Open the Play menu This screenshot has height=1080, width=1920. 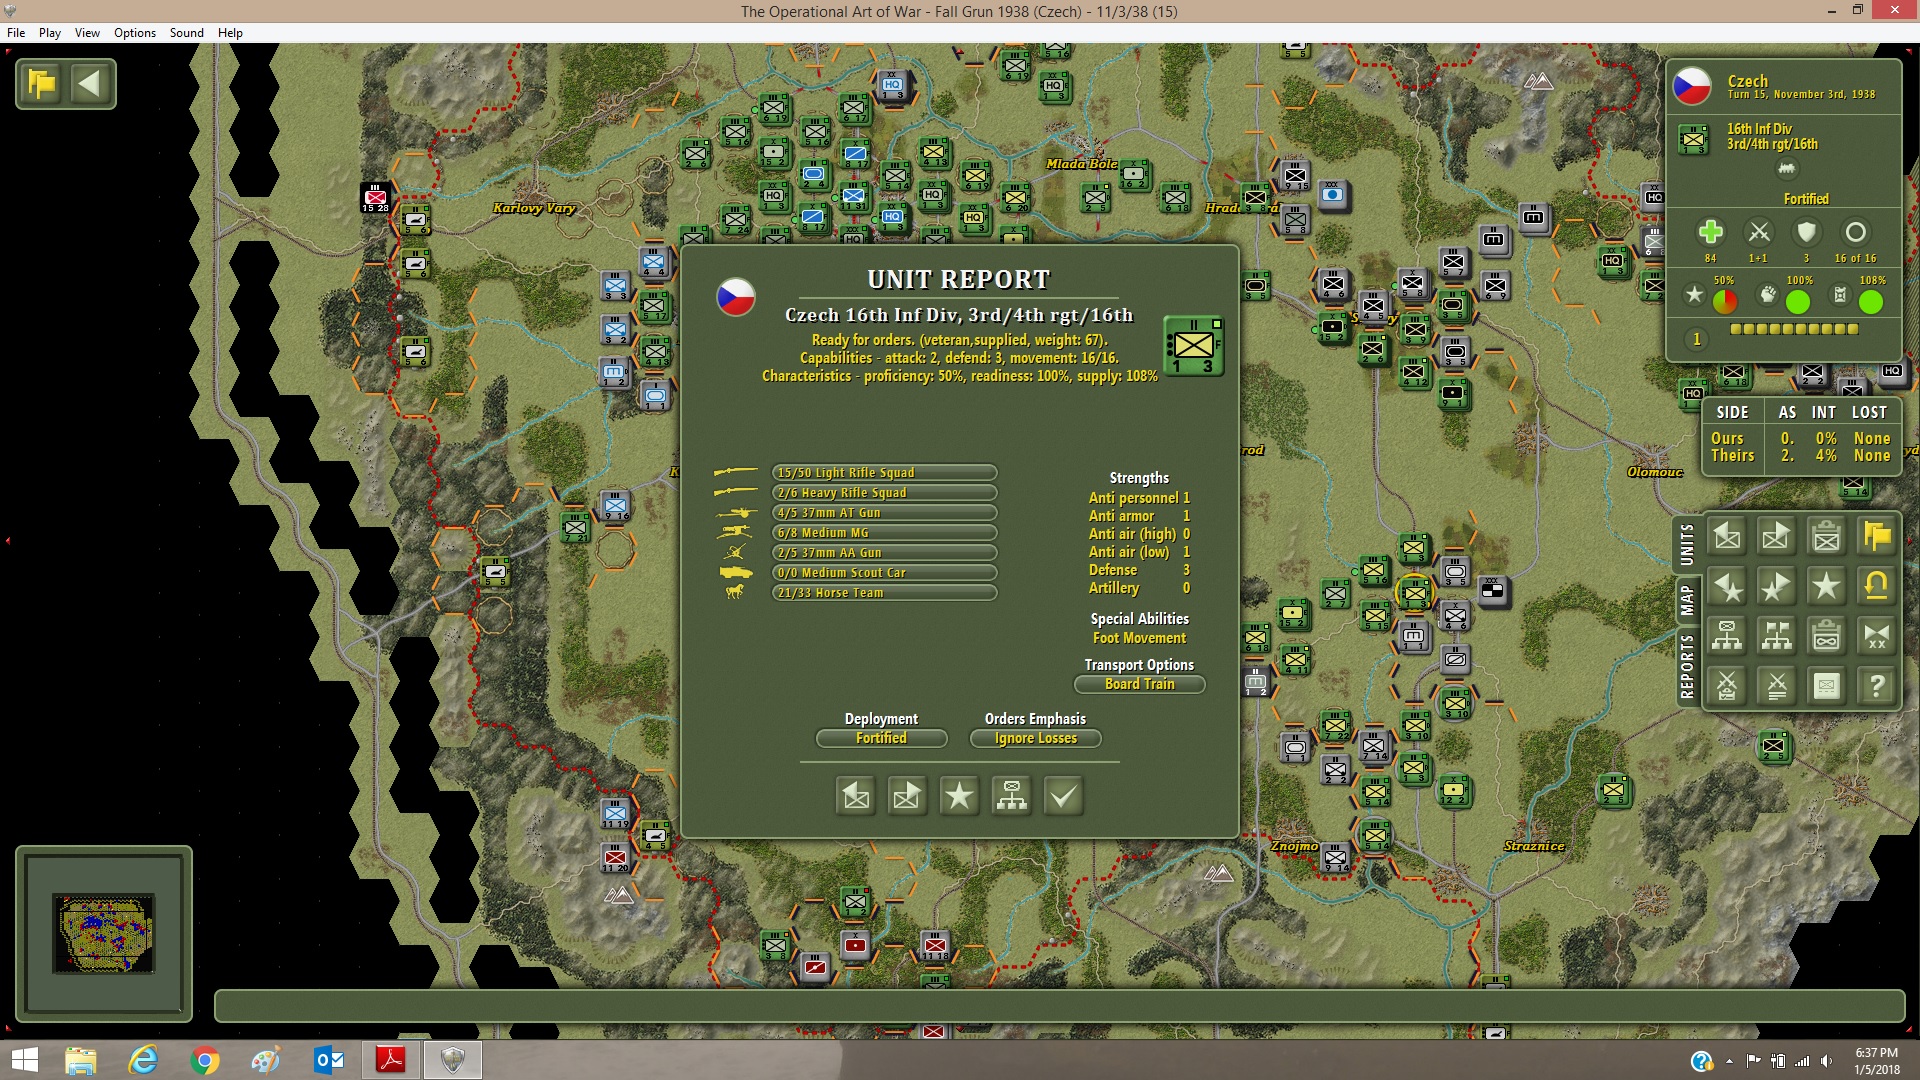[50, 33]
